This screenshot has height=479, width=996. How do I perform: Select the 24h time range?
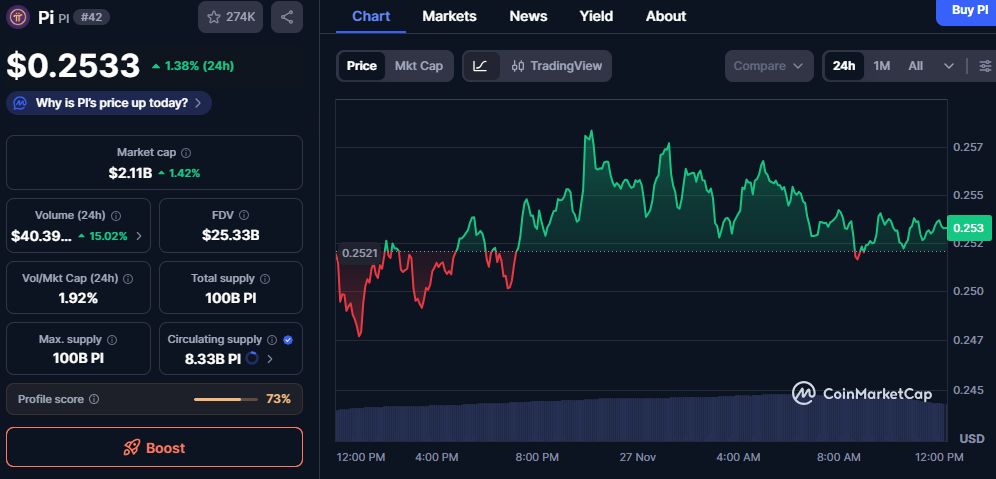[x=844, y=66]
